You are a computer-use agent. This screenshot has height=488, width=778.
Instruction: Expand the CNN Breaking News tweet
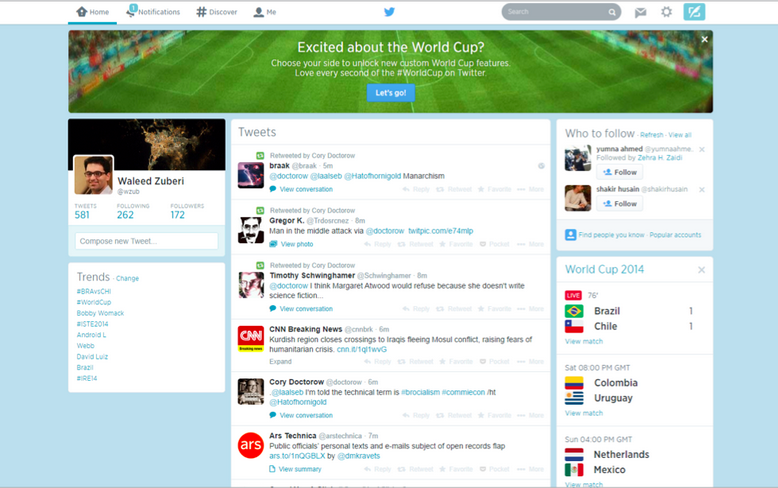pyautogui.click(x=280, y=362)
